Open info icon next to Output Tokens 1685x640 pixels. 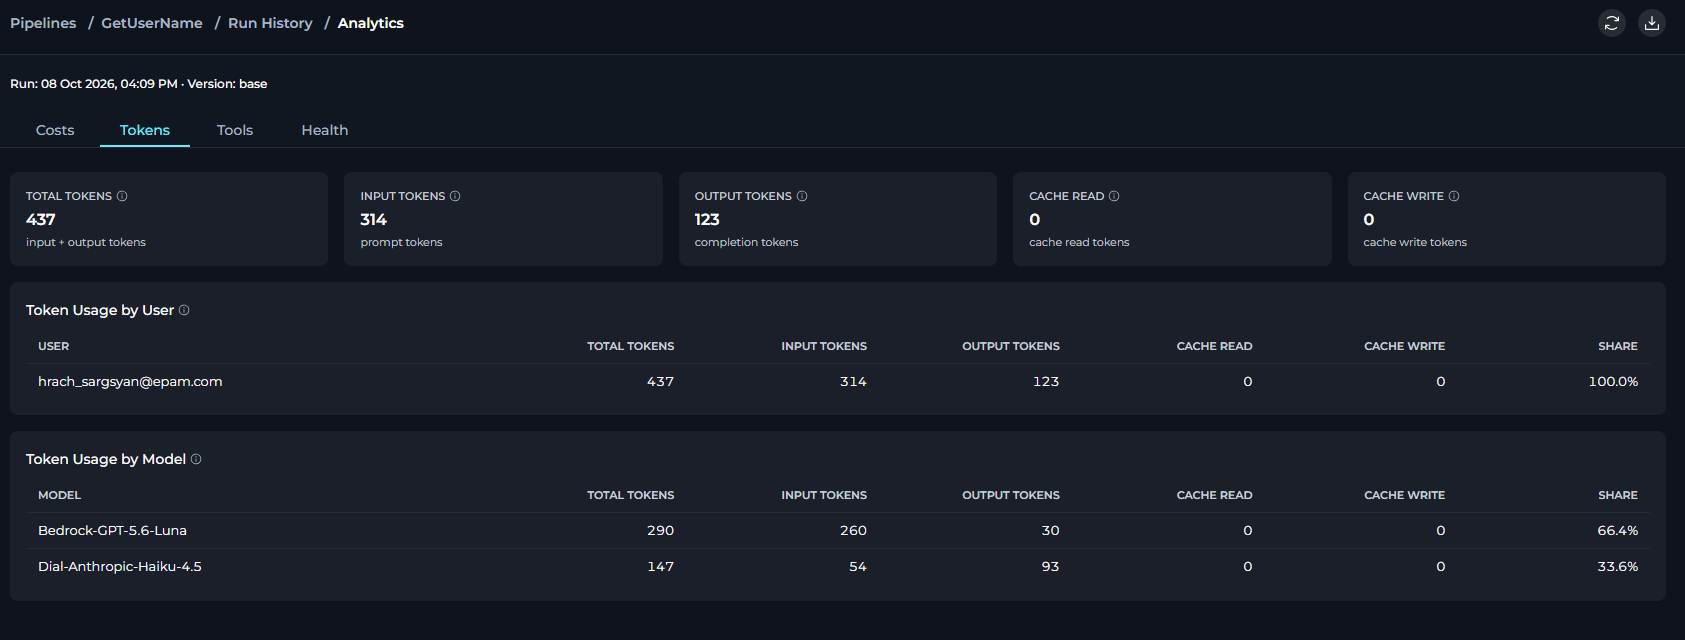point(802,196)
